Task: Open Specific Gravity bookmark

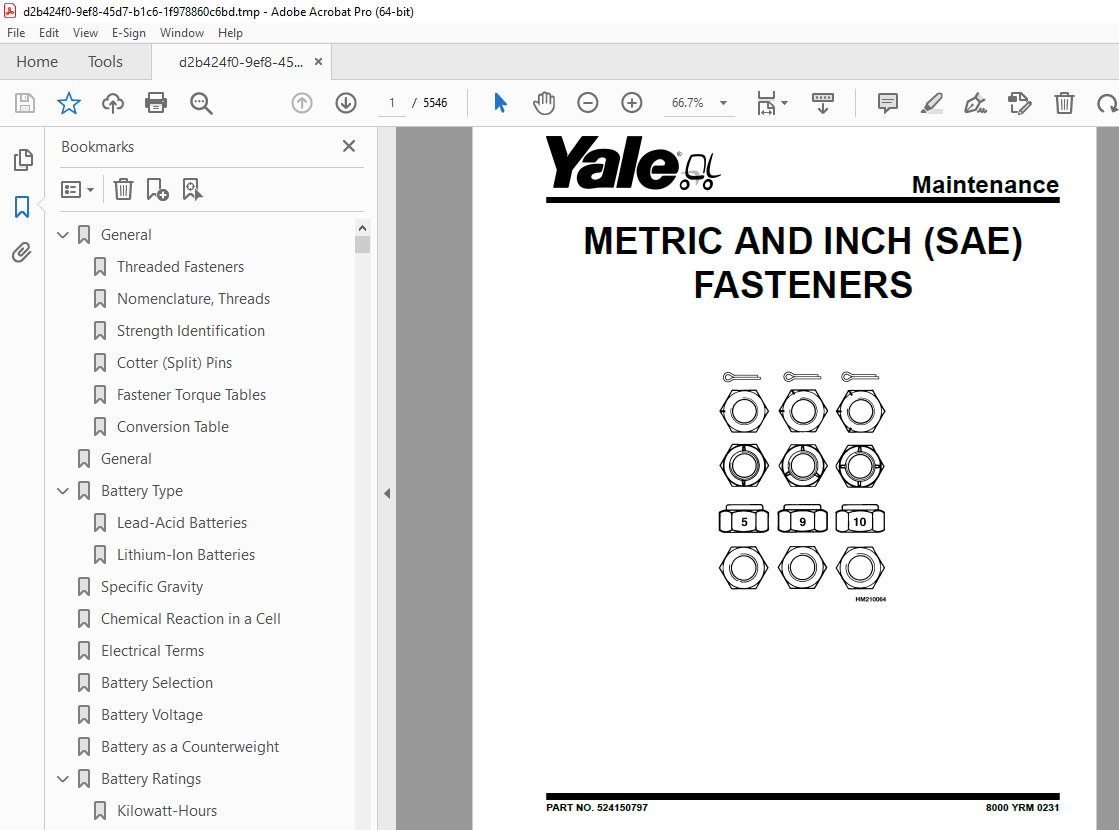Action: [152, 587]
